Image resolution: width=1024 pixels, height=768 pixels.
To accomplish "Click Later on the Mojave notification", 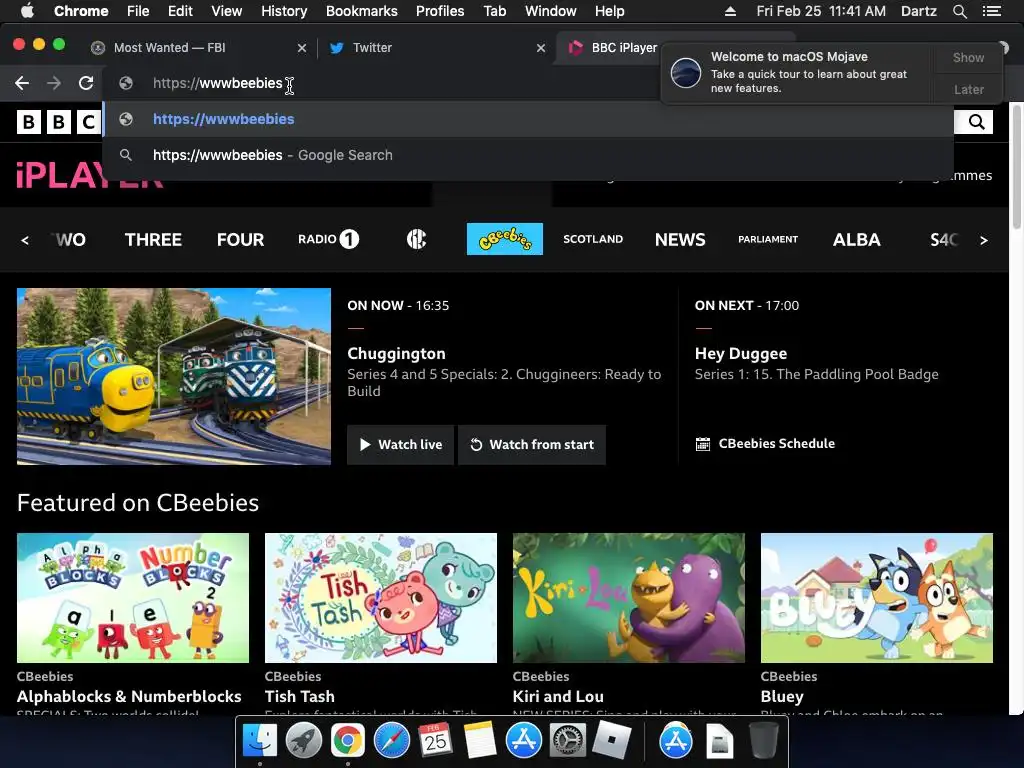I will [x=968, y=89].
